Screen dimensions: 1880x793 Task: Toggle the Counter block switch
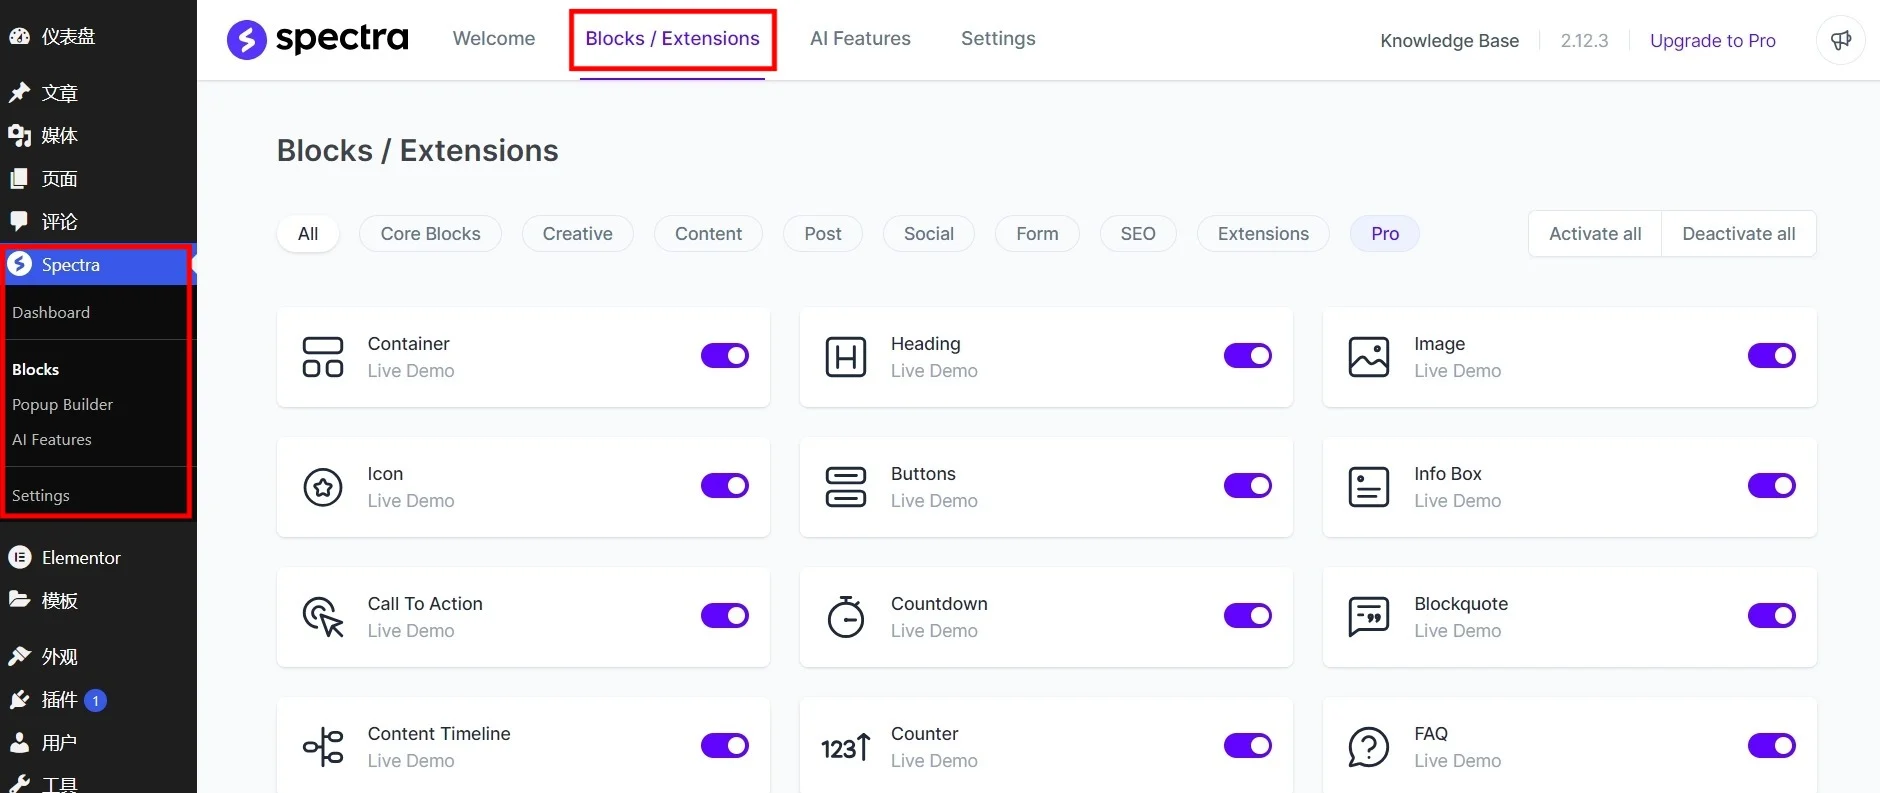click(1248, 746)
